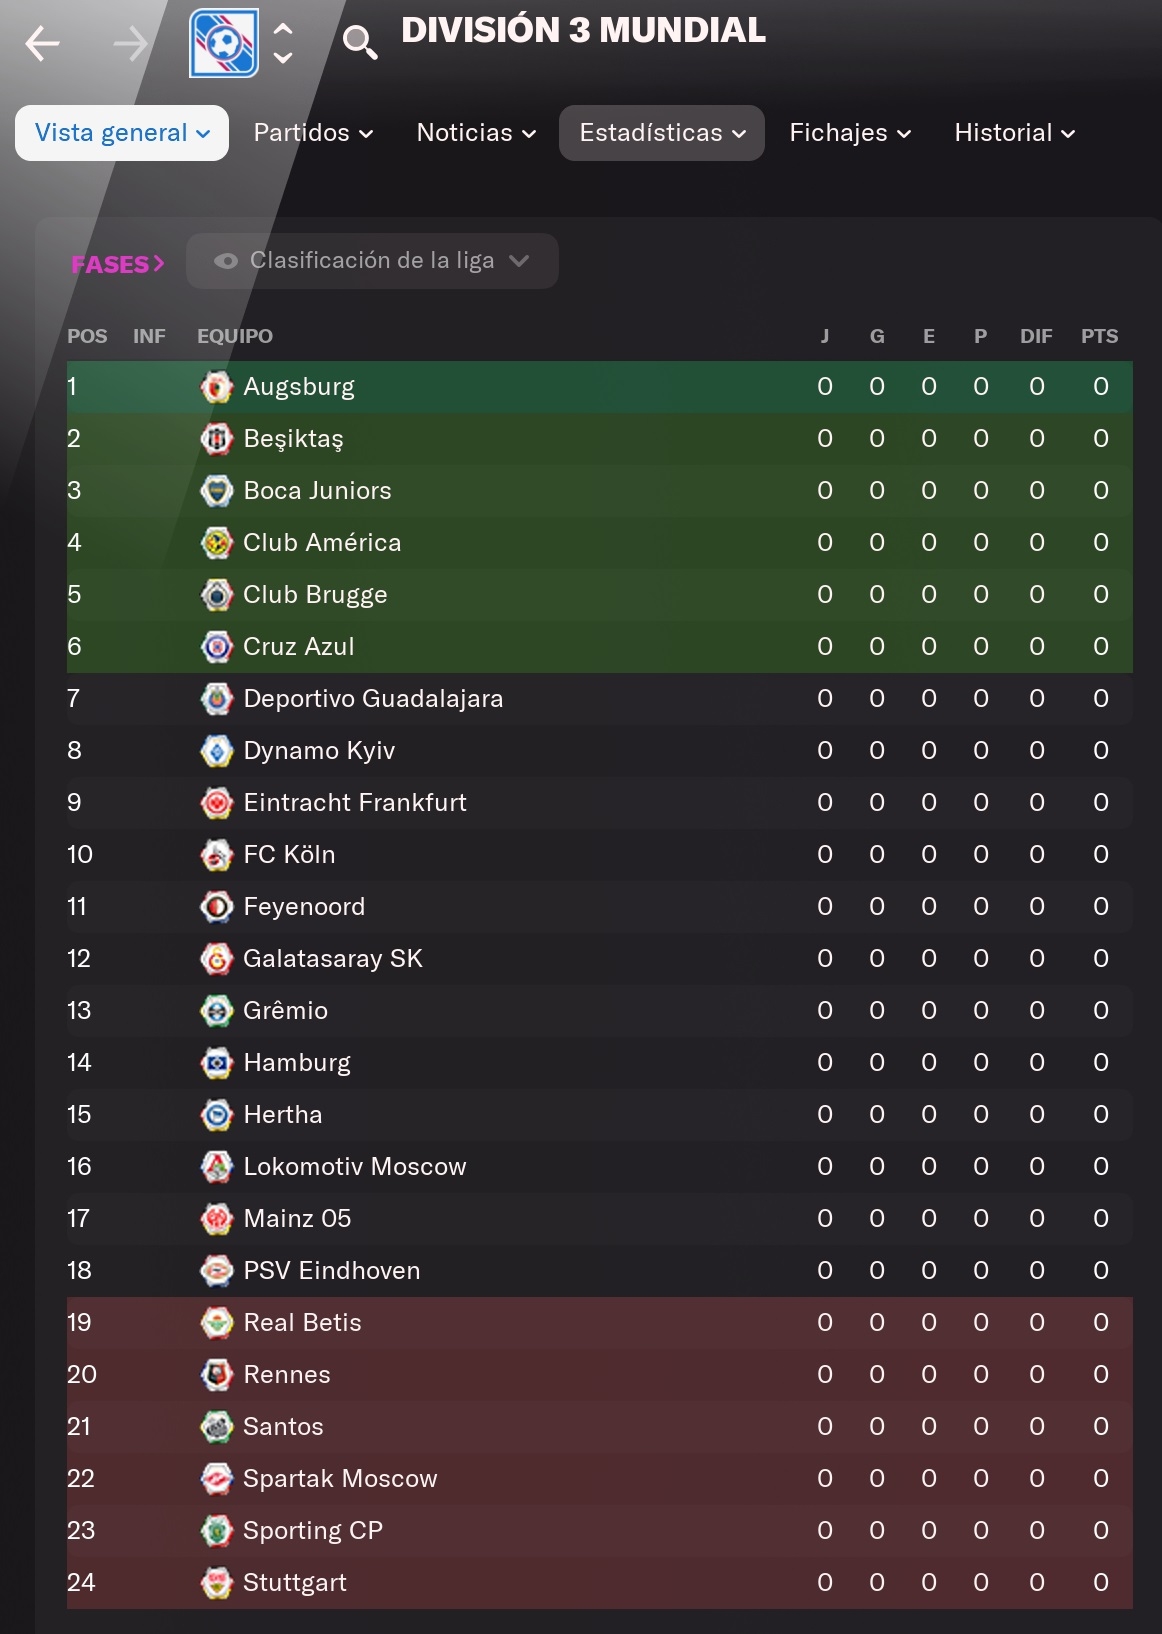This screenshot has height=1634, width=1162.
Task: Toggle the eye icon beside Clasificación de la liga
Action: click(x=226, y=261)
